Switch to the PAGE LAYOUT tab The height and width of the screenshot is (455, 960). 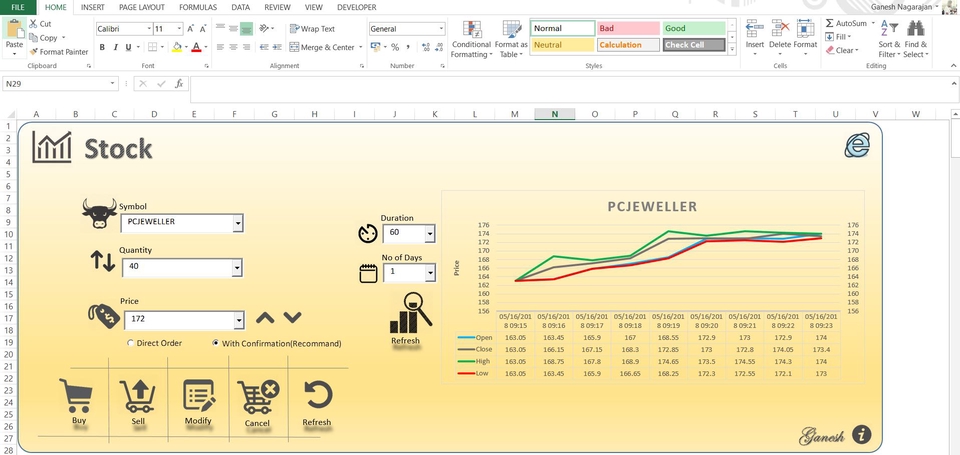[142, 7]
